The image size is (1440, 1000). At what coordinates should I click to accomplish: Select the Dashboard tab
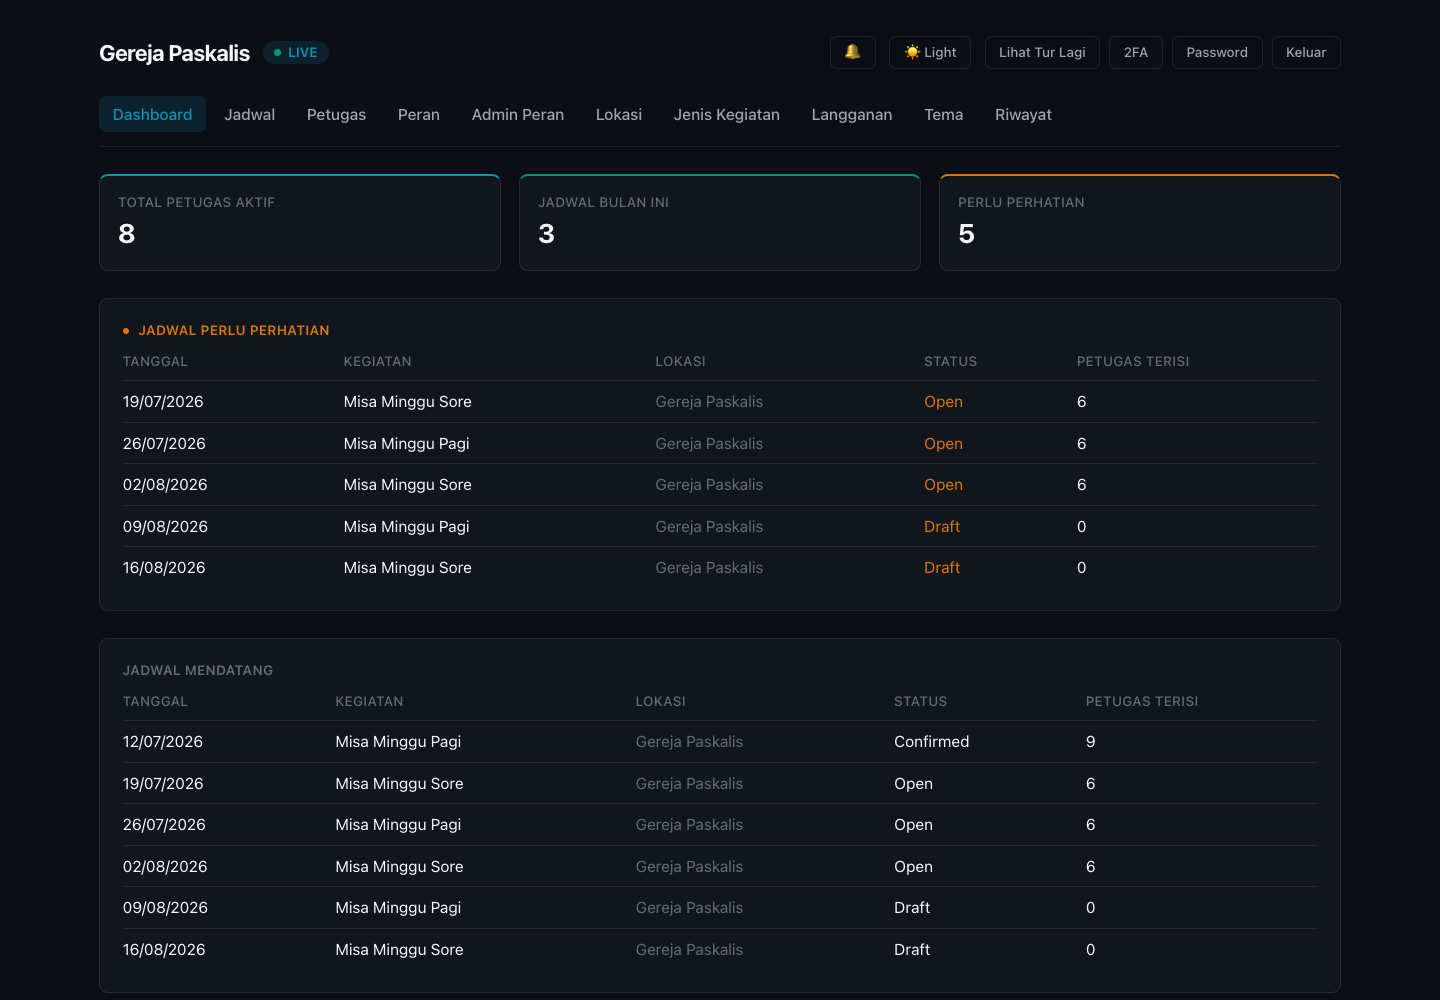tap(152, 114)
